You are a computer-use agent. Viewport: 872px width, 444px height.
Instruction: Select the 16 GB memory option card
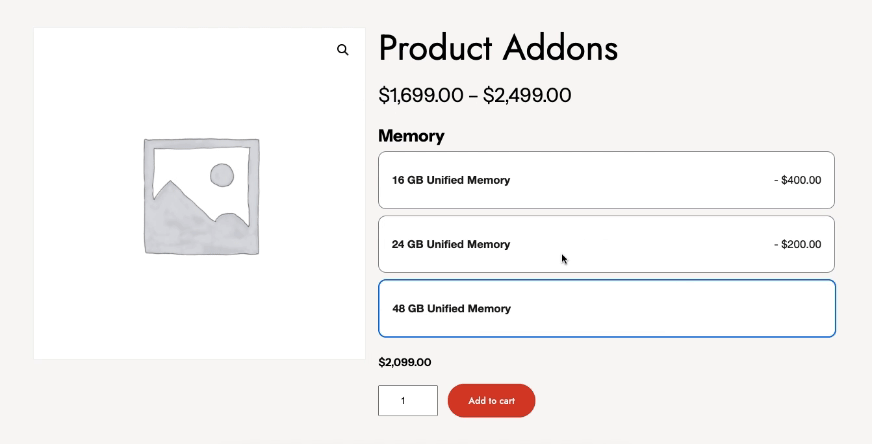(x=606, y=180)
